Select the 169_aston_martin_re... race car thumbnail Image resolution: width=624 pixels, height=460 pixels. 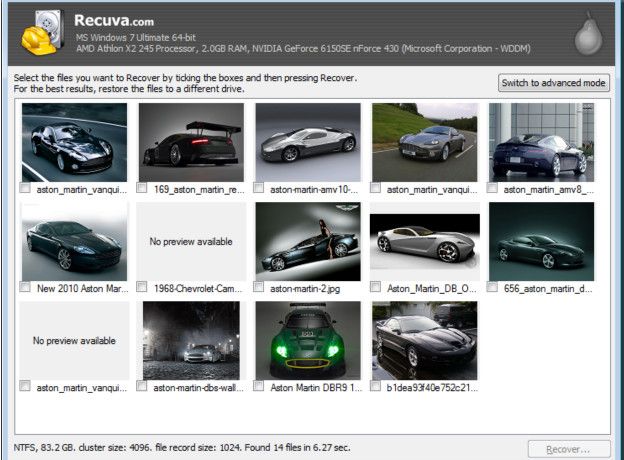(191, 142)
